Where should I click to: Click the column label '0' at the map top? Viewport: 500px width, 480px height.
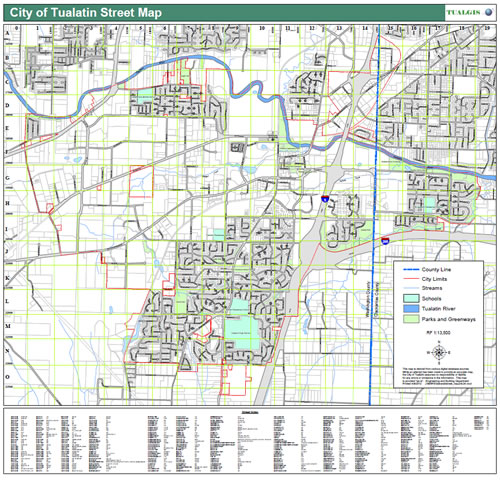coord(16,28)
